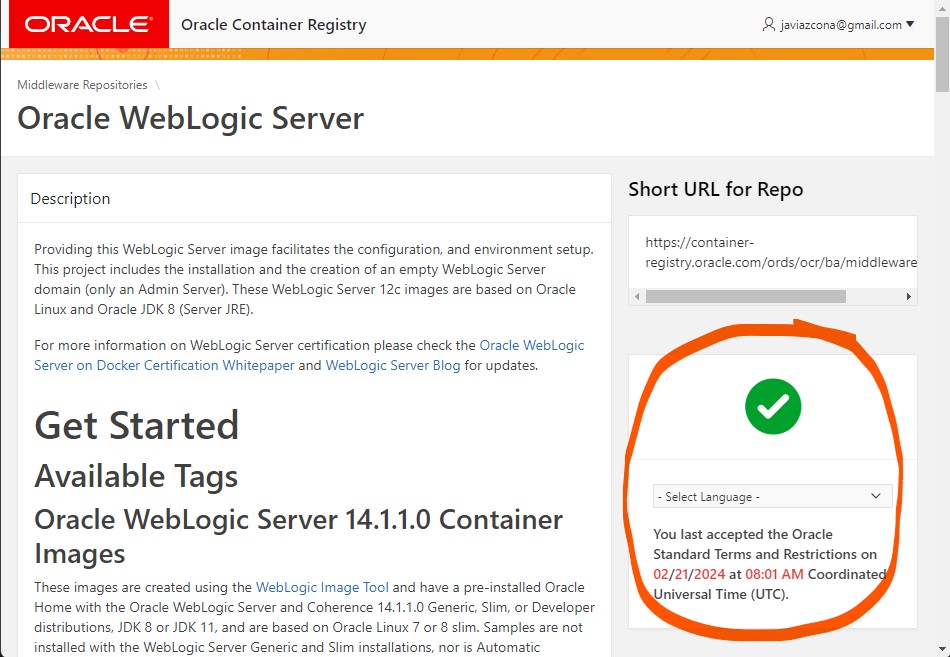Open the javiazcona@gmail.com account menu
Image resolution: width=950 pixels, height=657 pixels.
(839, 25)
